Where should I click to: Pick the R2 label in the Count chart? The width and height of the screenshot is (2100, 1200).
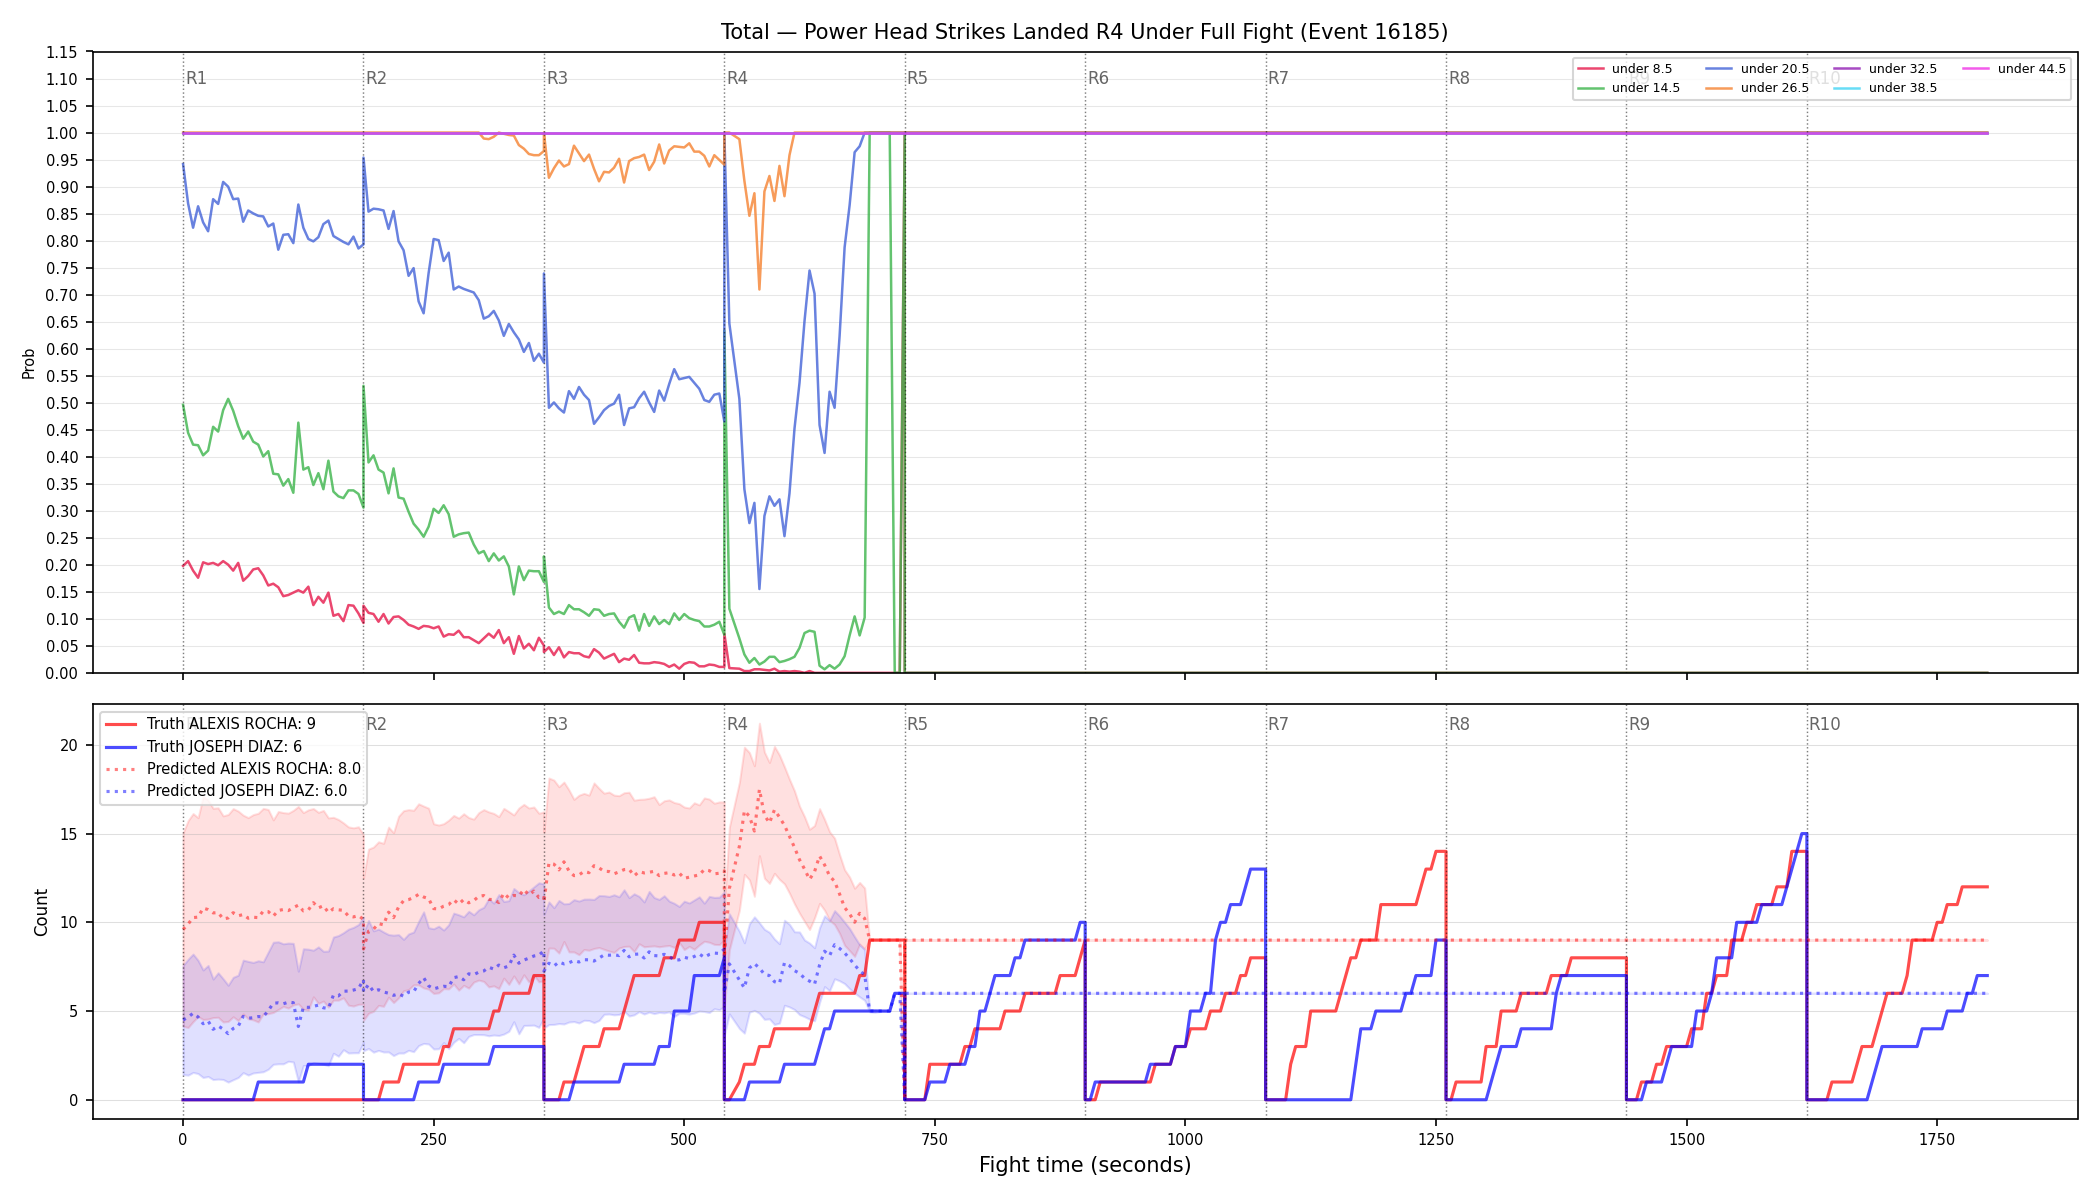[376, 724]
